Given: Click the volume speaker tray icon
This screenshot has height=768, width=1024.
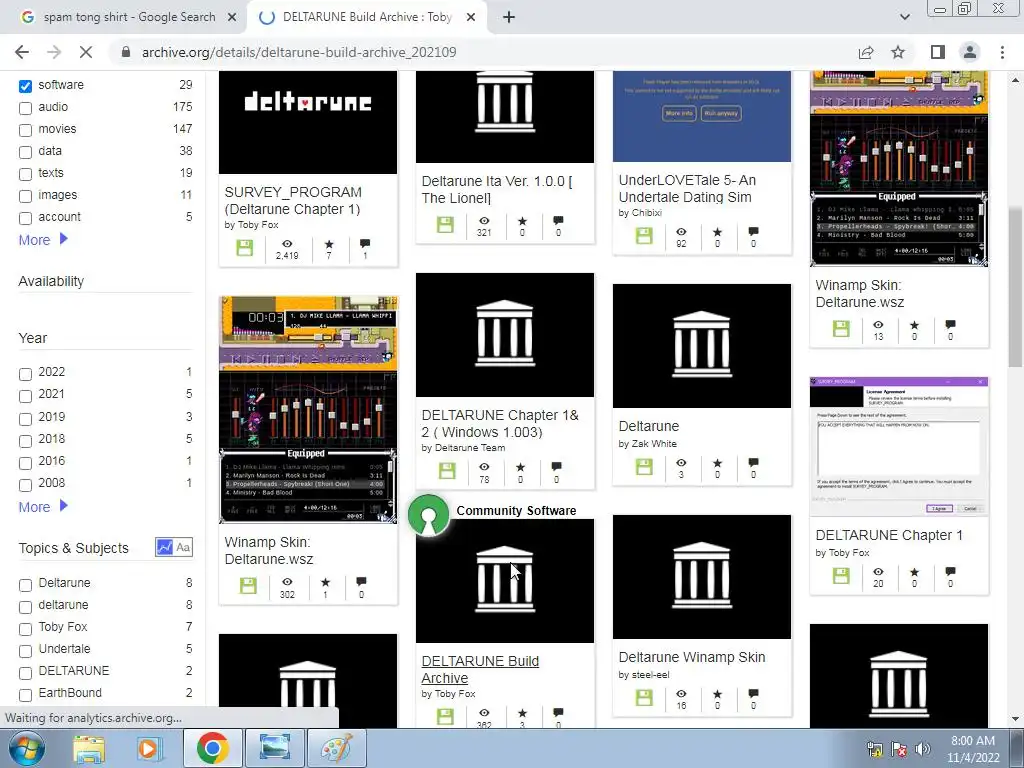Looking at the screenshot, I should click(922, 749).
